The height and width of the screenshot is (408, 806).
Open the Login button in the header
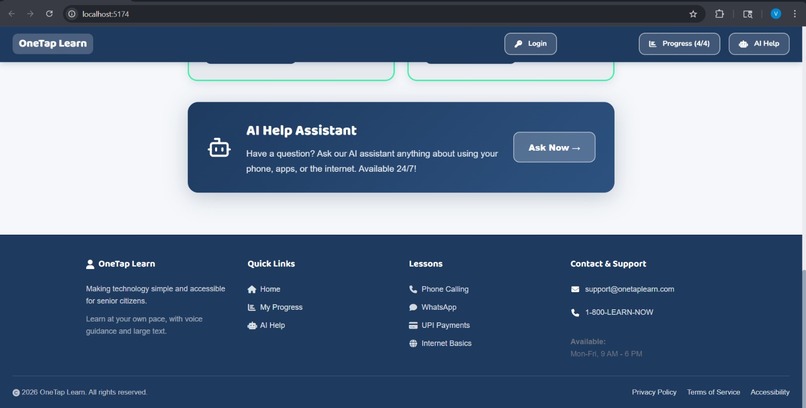point(530,44)
